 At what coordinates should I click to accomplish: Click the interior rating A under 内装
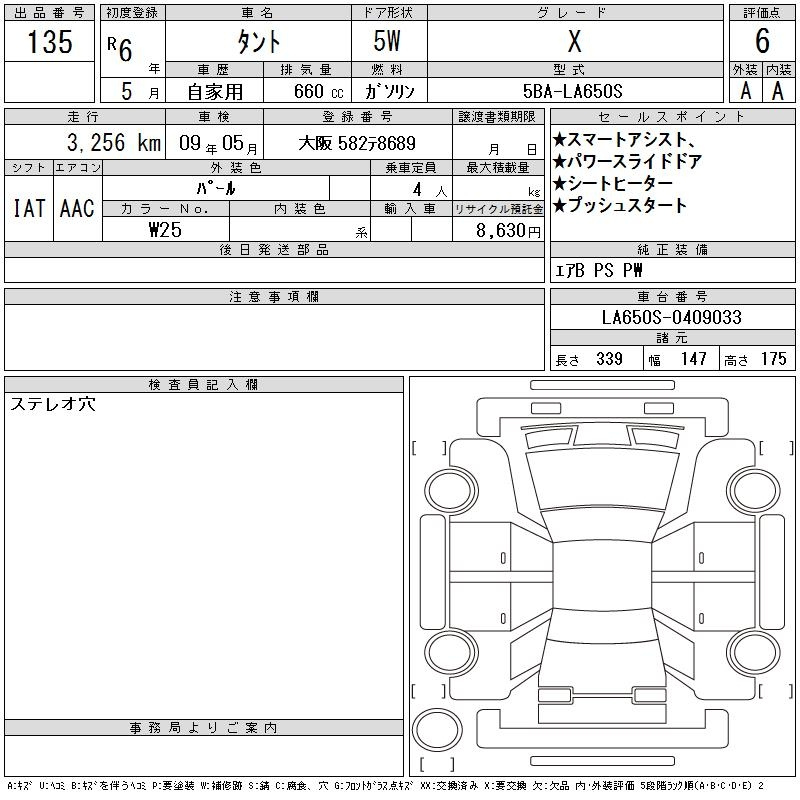[778, 91]
